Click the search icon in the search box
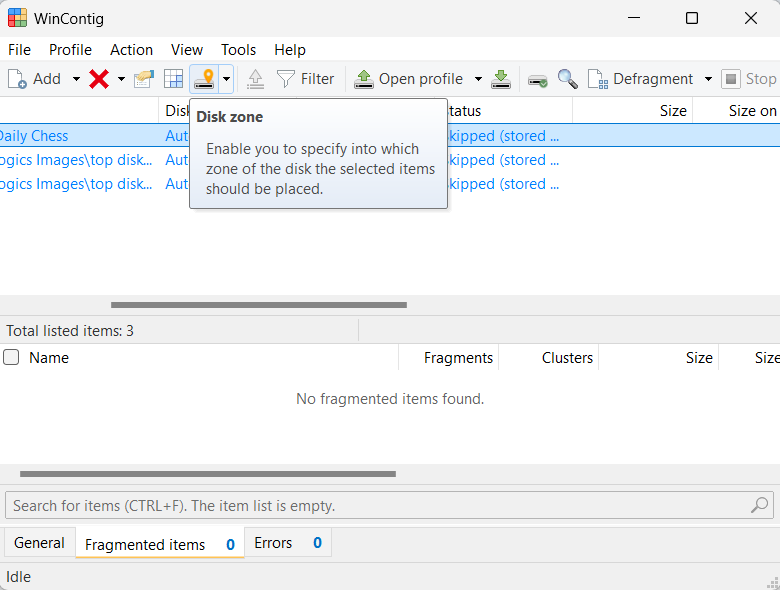This screenshot has width=780, height=590. click(x=760, y=506)
